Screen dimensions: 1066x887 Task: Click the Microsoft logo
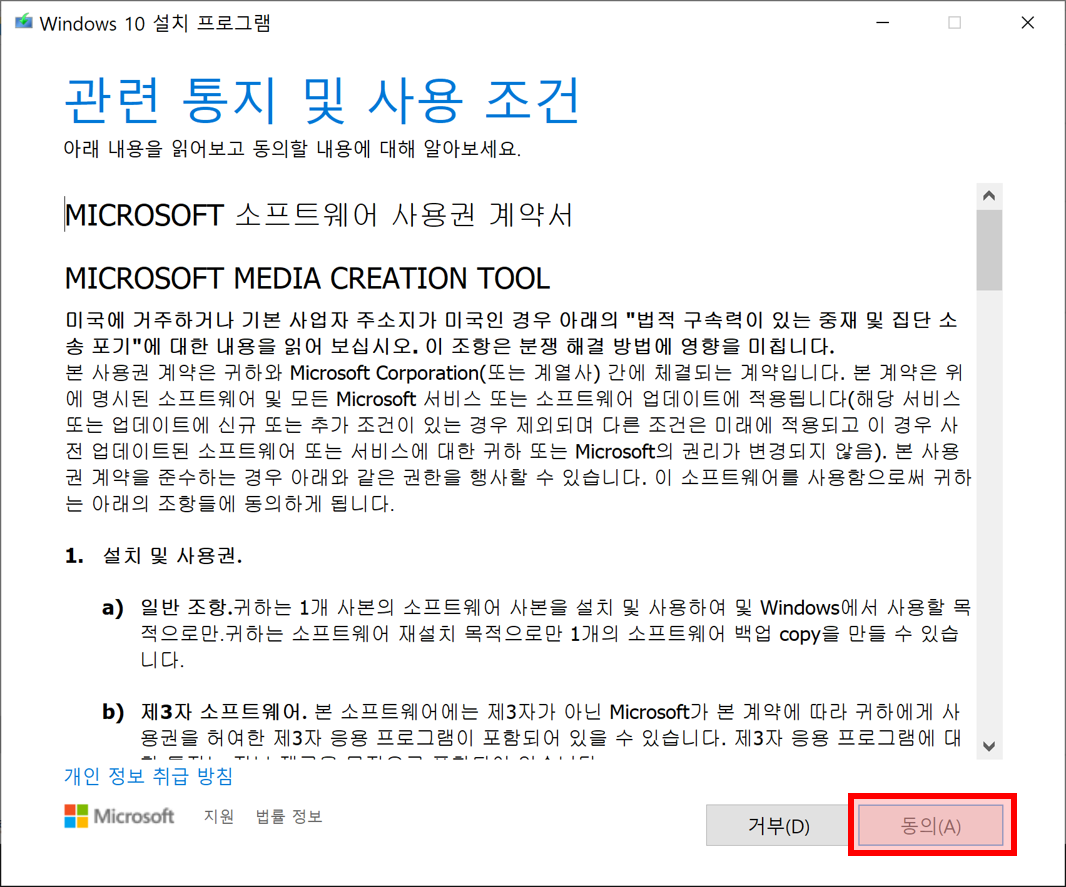point(120,816)
